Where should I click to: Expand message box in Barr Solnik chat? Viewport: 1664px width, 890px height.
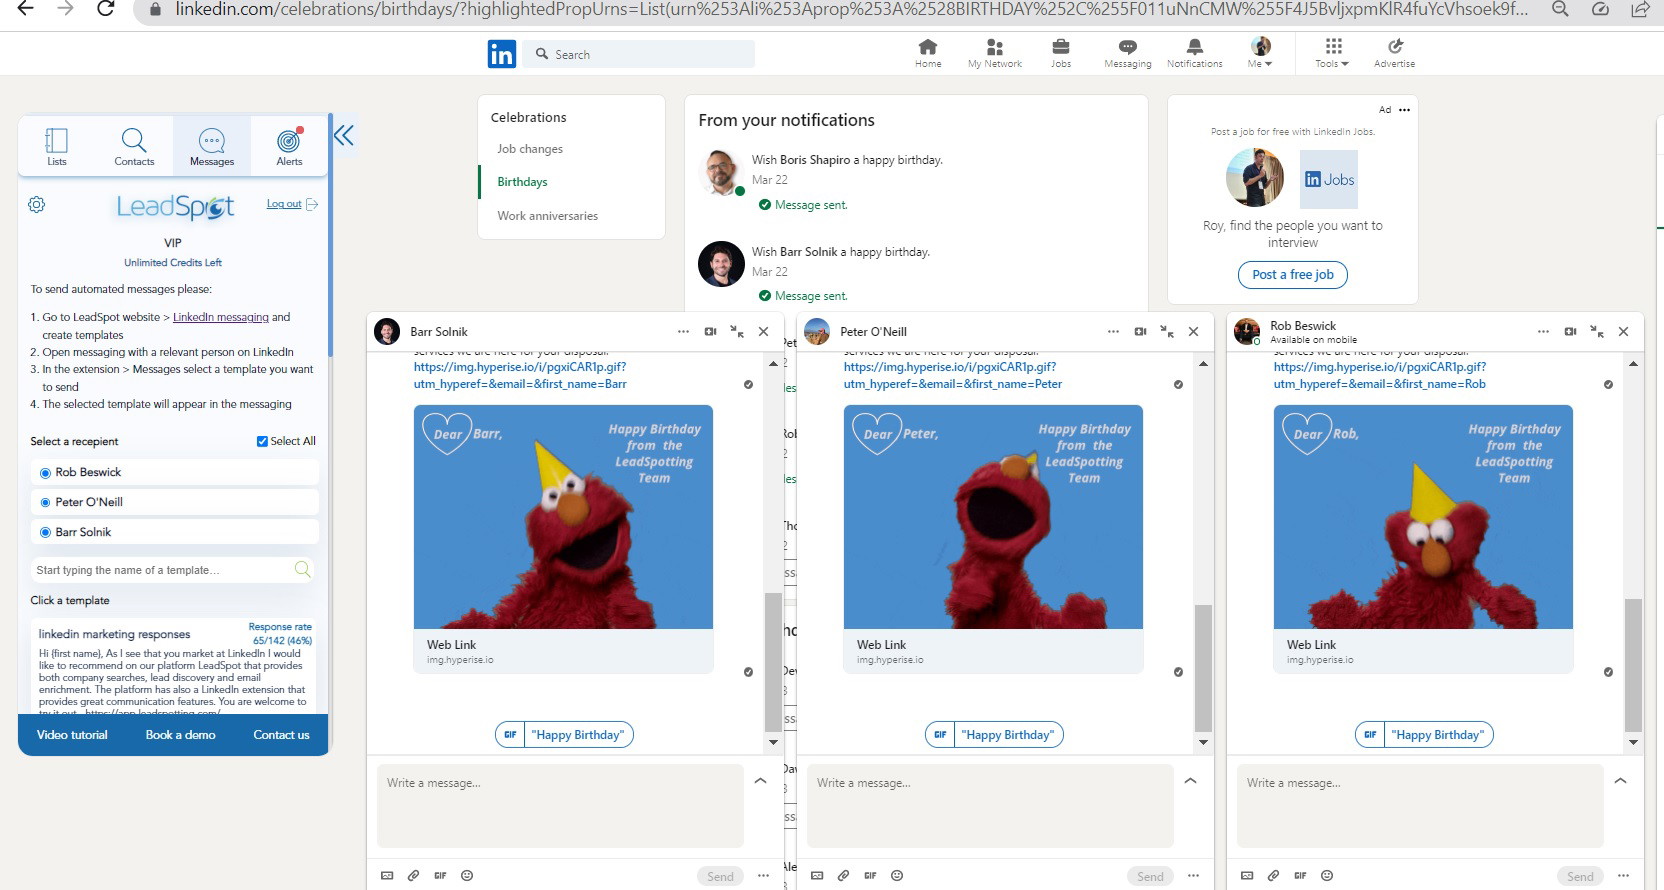760,781
